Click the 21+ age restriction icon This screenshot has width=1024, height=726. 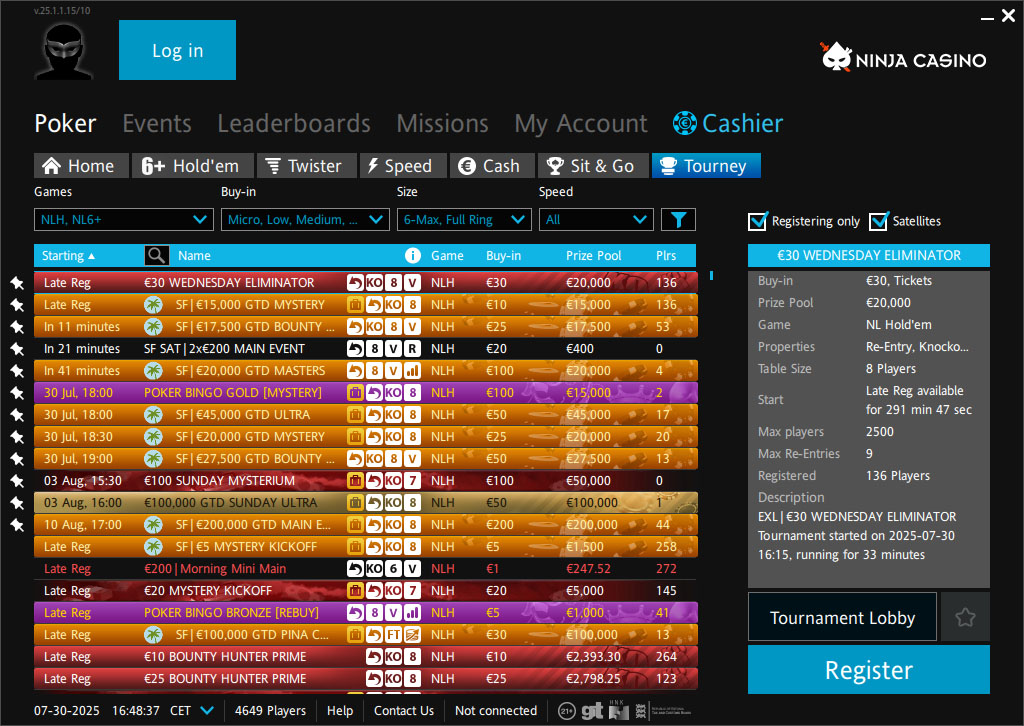pyautogui.click(x=567, y=710)
